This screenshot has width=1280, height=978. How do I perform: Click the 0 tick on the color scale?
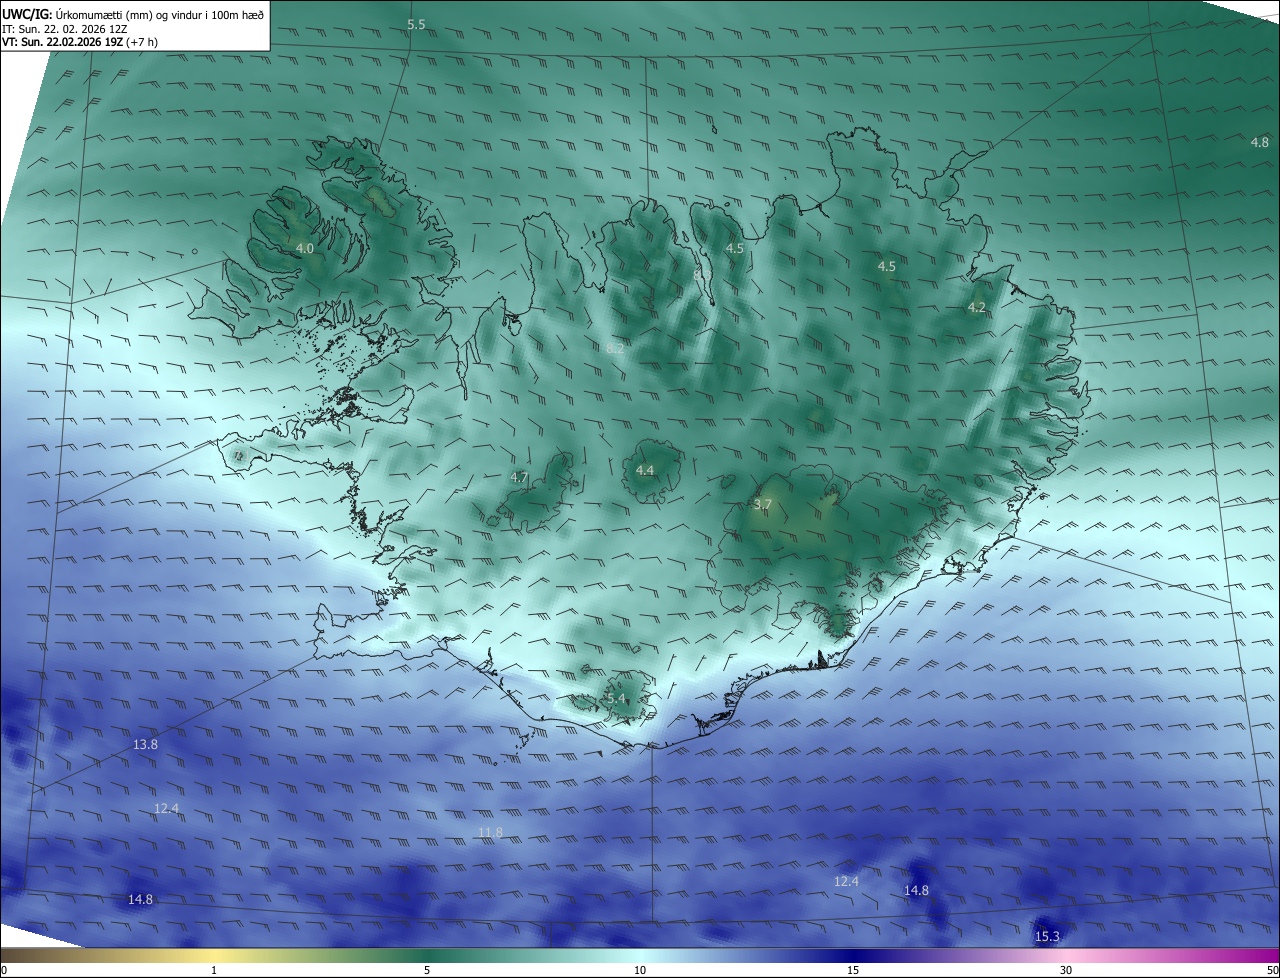click(4, 970)
